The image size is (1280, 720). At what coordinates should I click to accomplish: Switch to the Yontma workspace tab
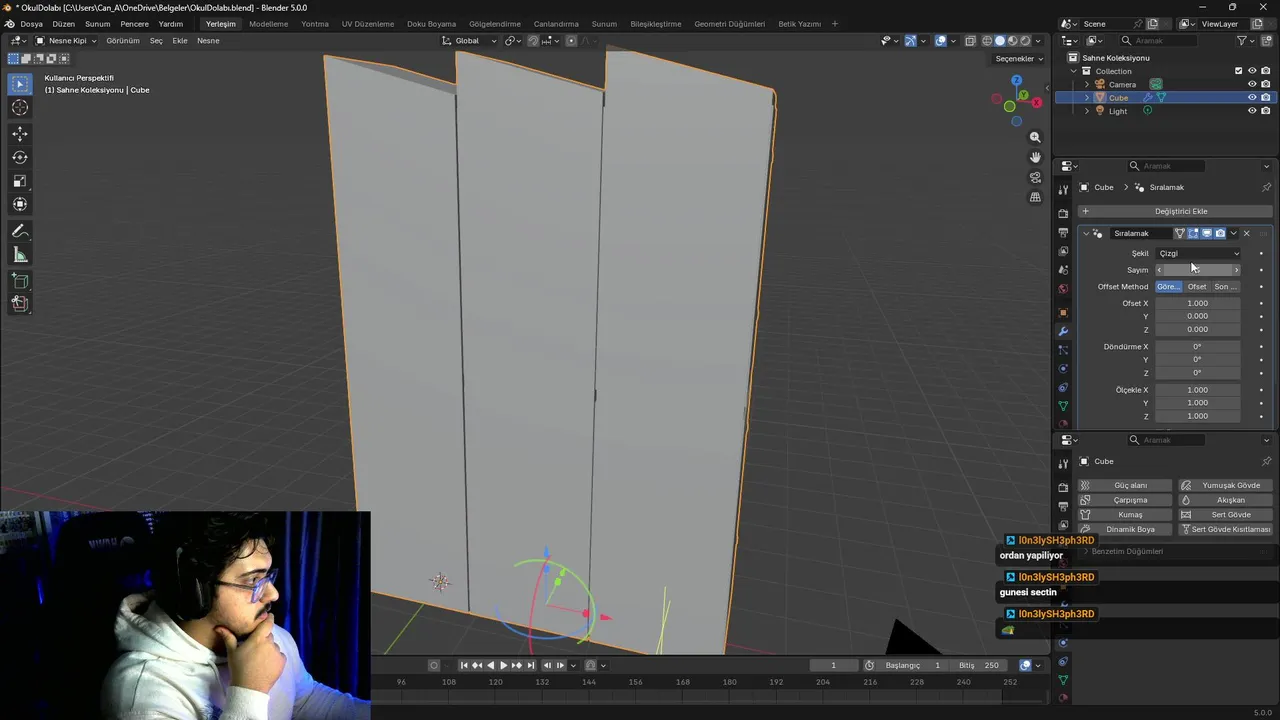tap(314, 24)
